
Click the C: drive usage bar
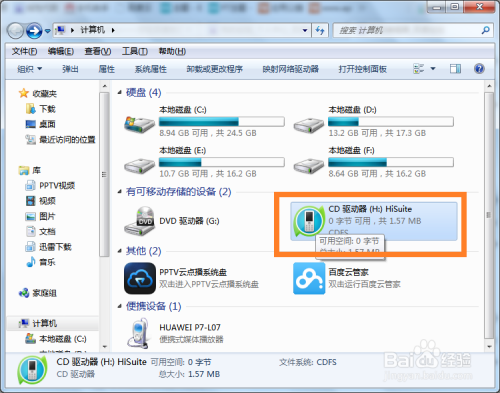pos(222,122)
